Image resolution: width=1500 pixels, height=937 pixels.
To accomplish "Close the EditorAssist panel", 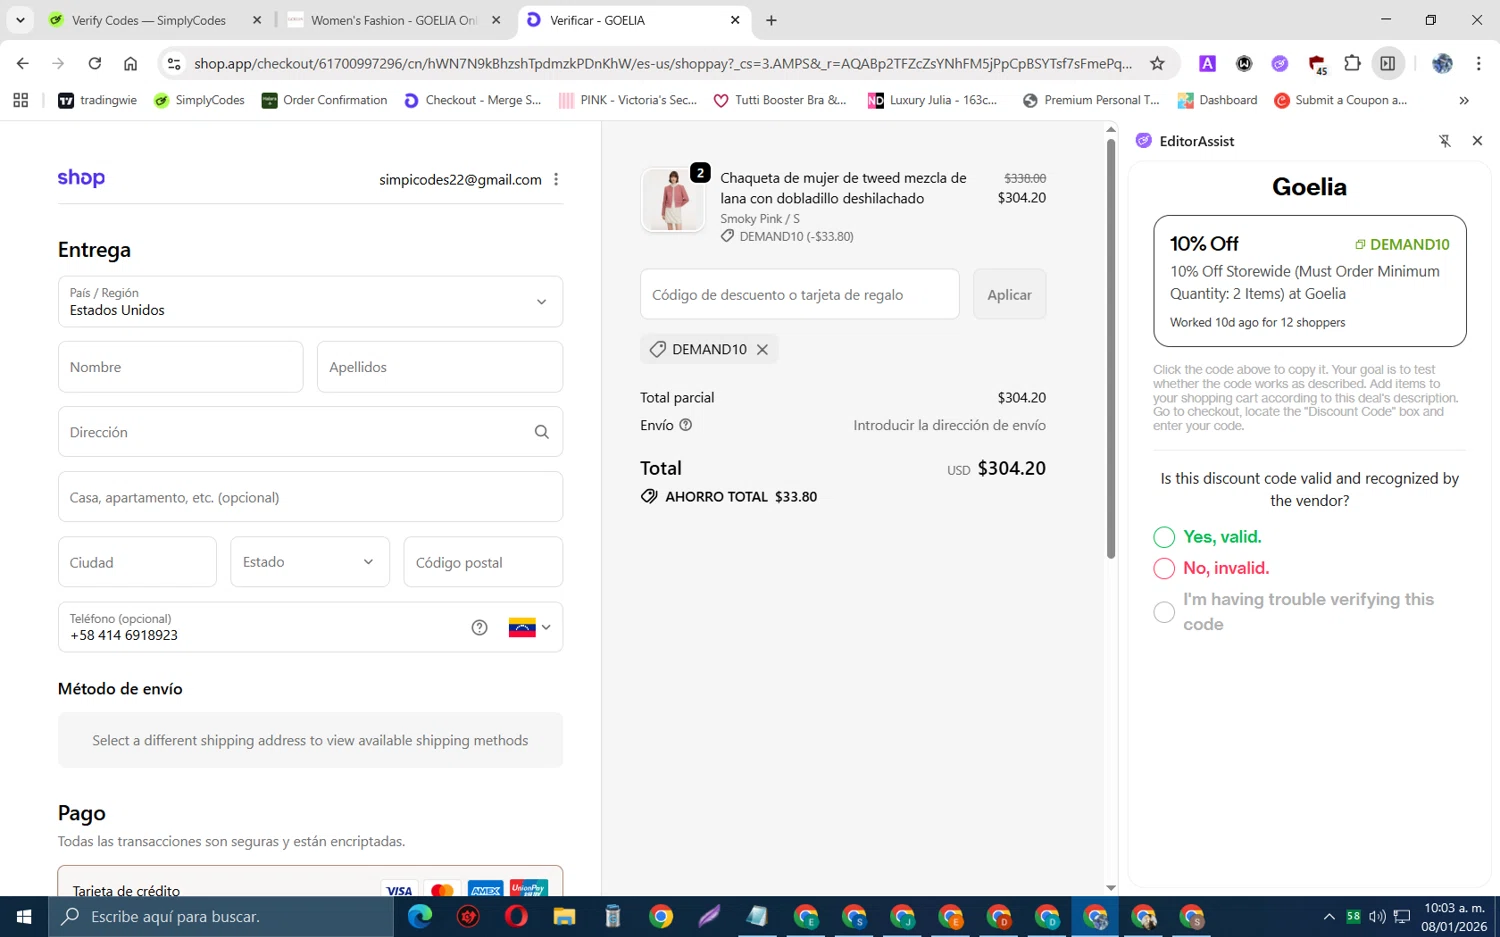I will tap(1477, 141).
